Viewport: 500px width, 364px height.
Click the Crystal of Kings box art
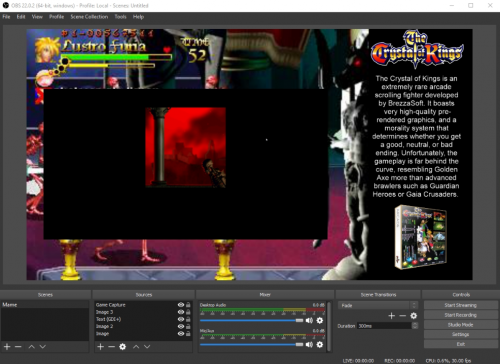pyautogui.click(x=421, y=237)
